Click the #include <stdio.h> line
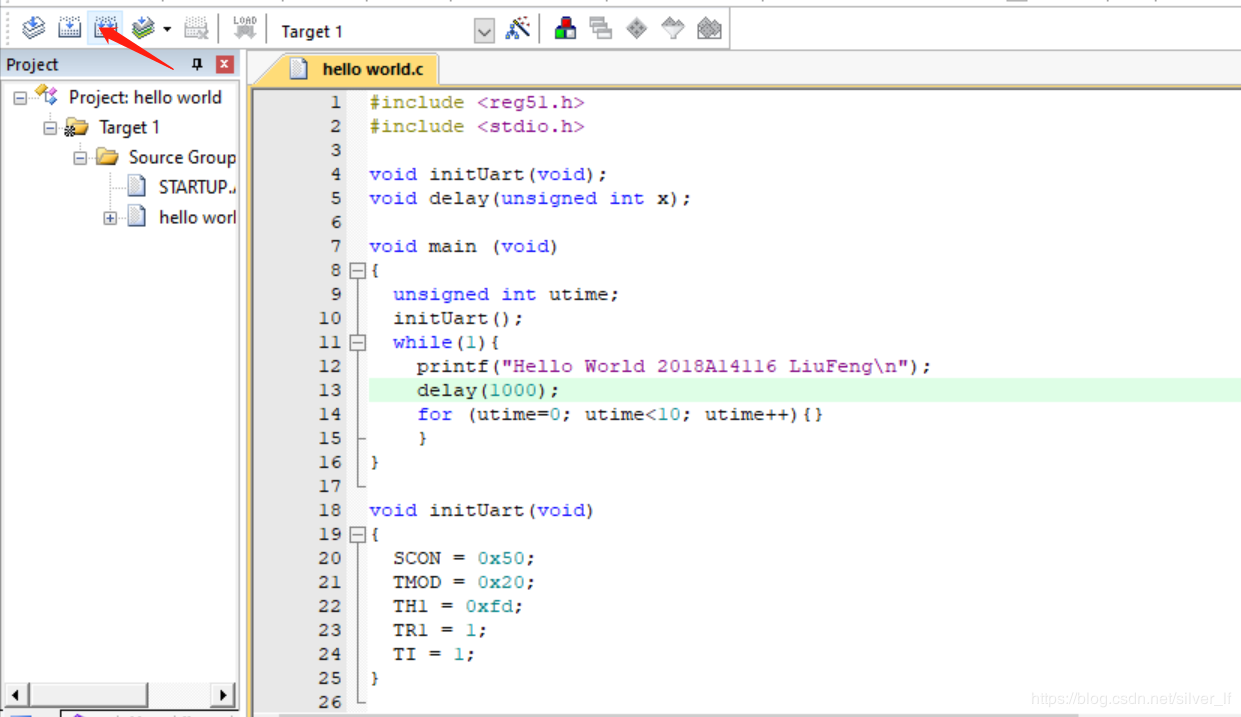The width and height of the screenshot is (1241, 717). point(476,126)
